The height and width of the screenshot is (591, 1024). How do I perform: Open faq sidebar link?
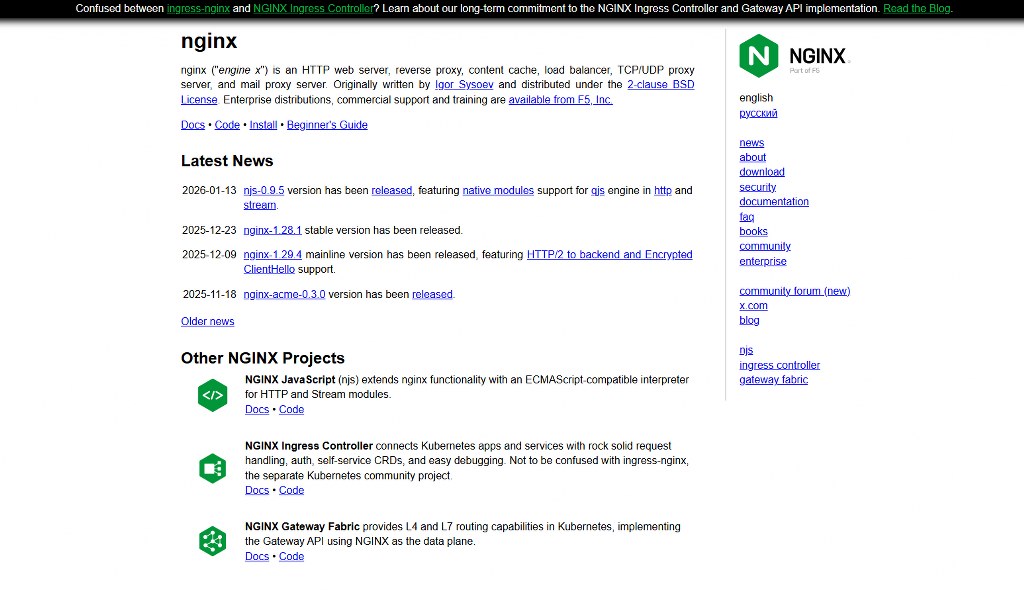tap(746, 217)
